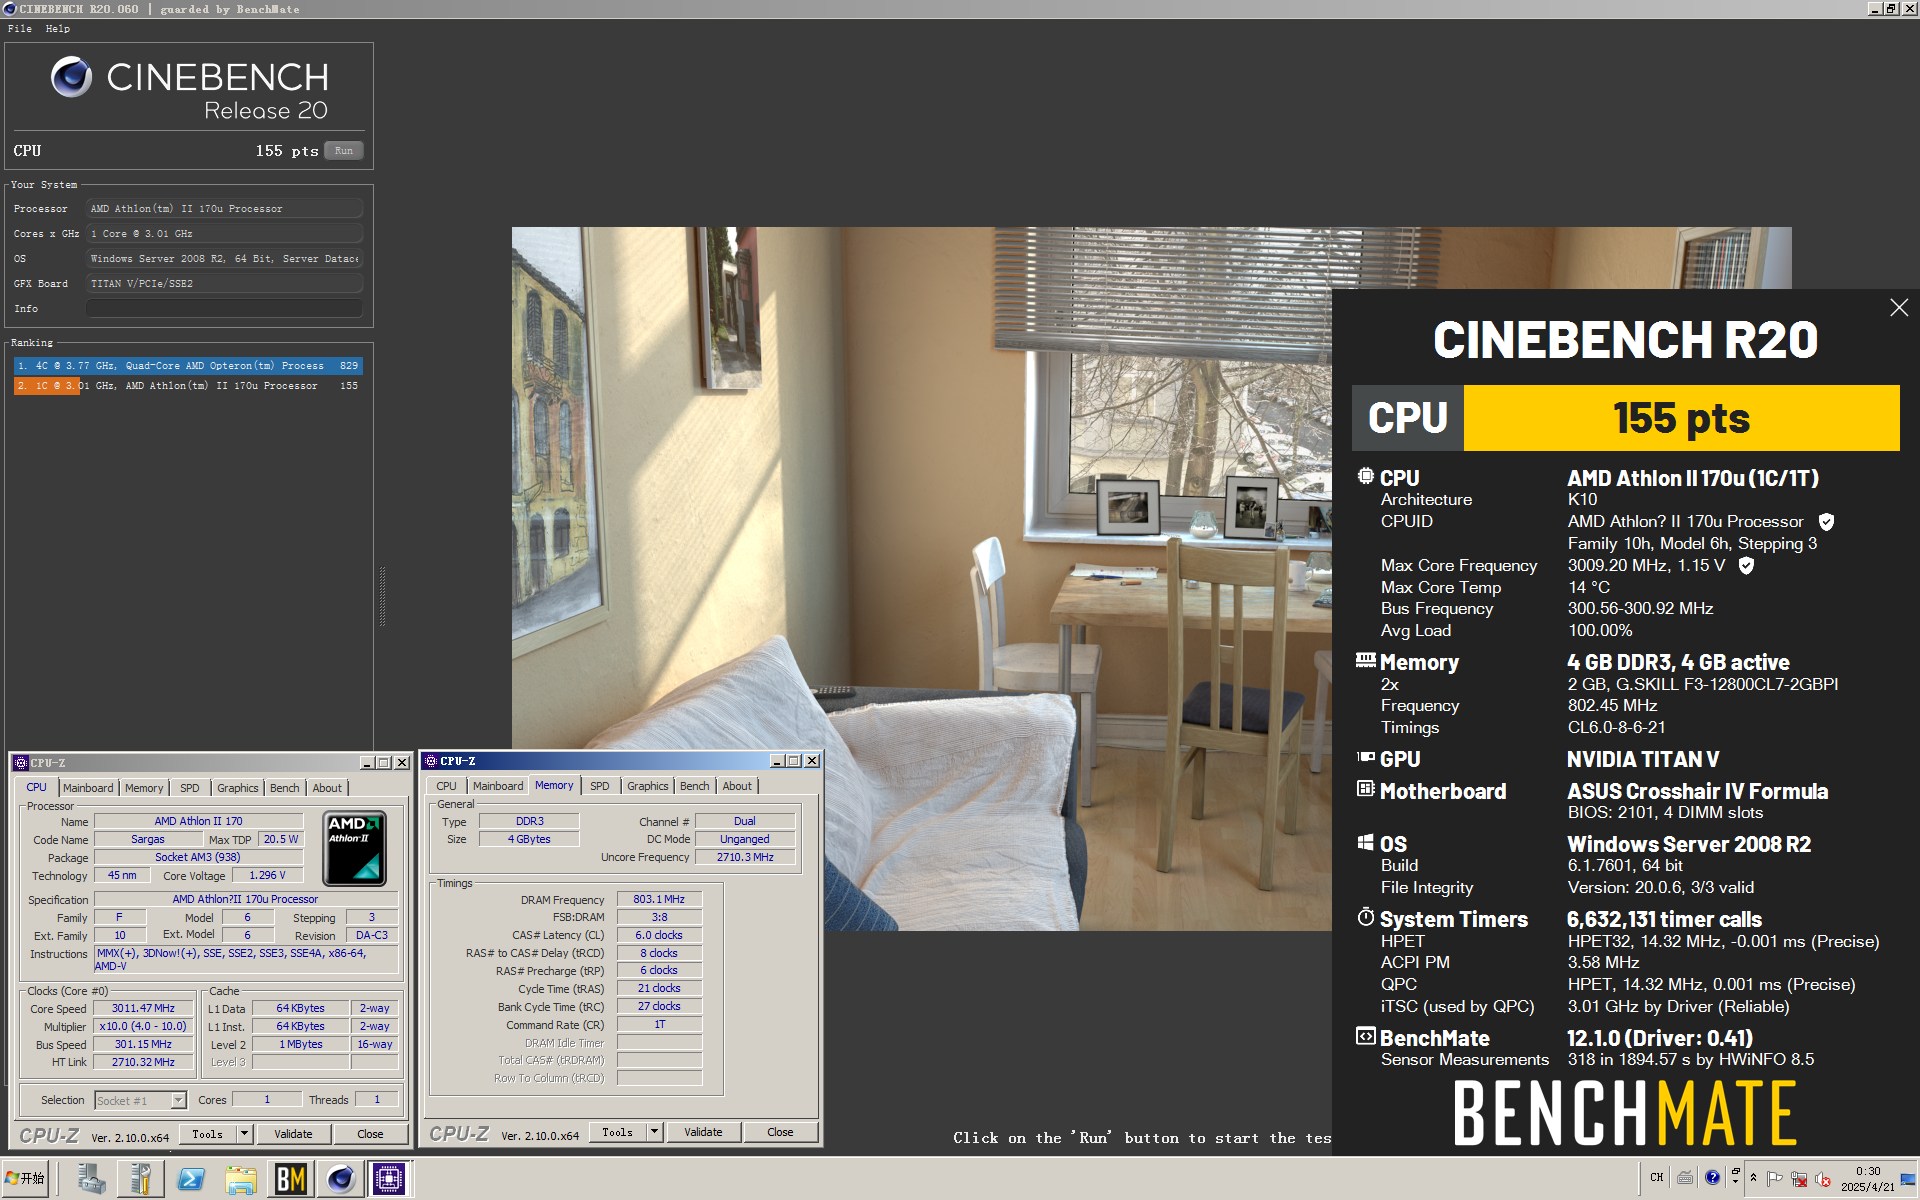Close the BenchMate result overlay with X
Viewport: 1920px width, 1200px height.
(1899, 308)
